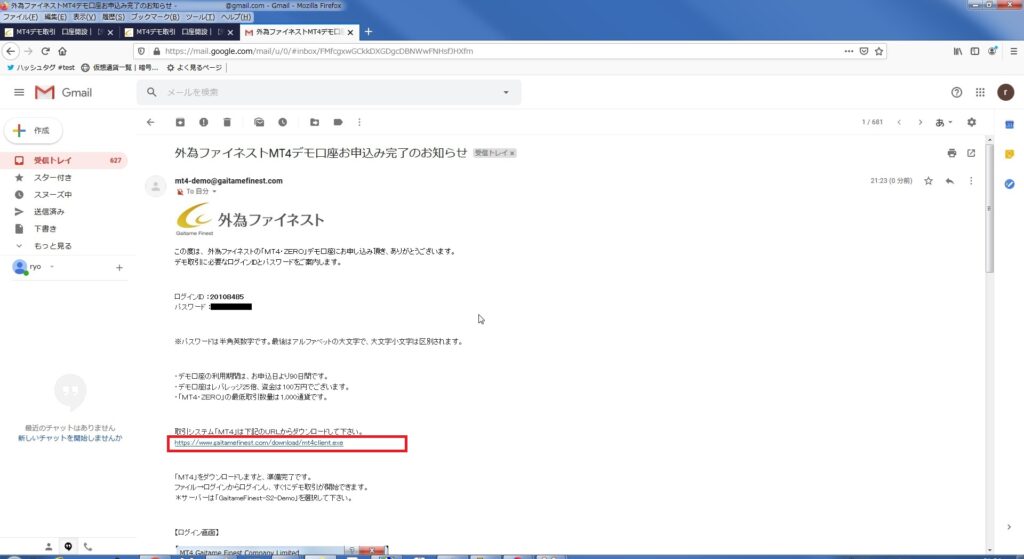Viewport: 1024px width, 559px height.
Task: Open the Calendar side panel icon
Action: pyautogui.click(x=1010, y=125)
